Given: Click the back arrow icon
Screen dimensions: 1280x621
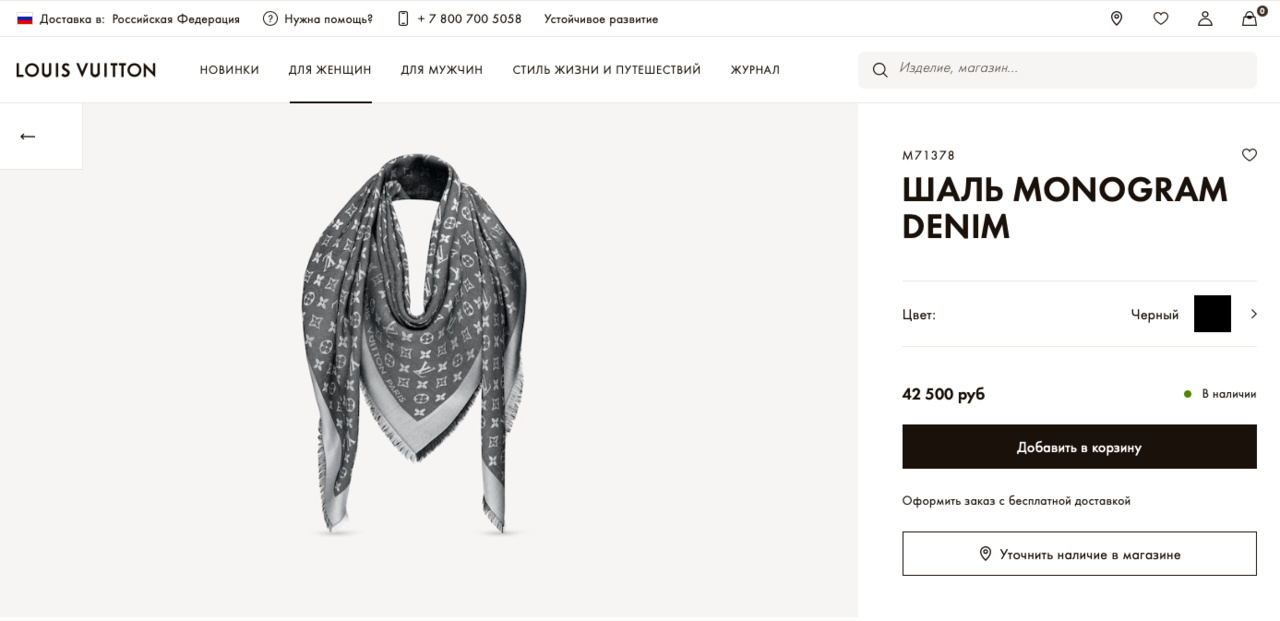Looking at the screenshot, I should coord(28,136).
